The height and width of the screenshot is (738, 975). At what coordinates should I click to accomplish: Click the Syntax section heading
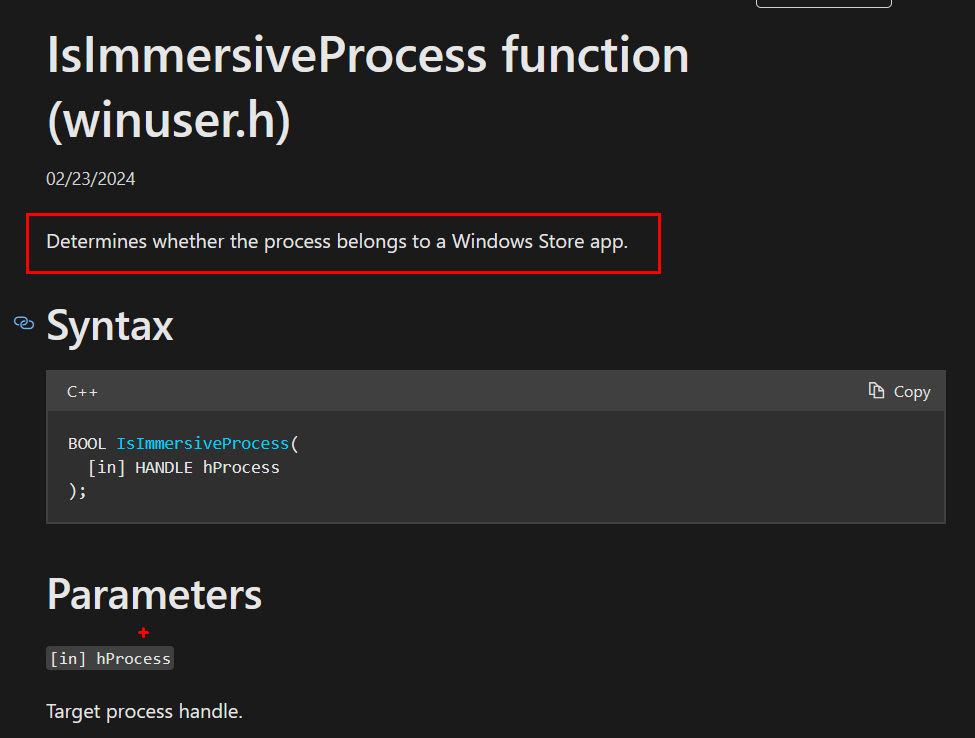[x=110, y=325]
